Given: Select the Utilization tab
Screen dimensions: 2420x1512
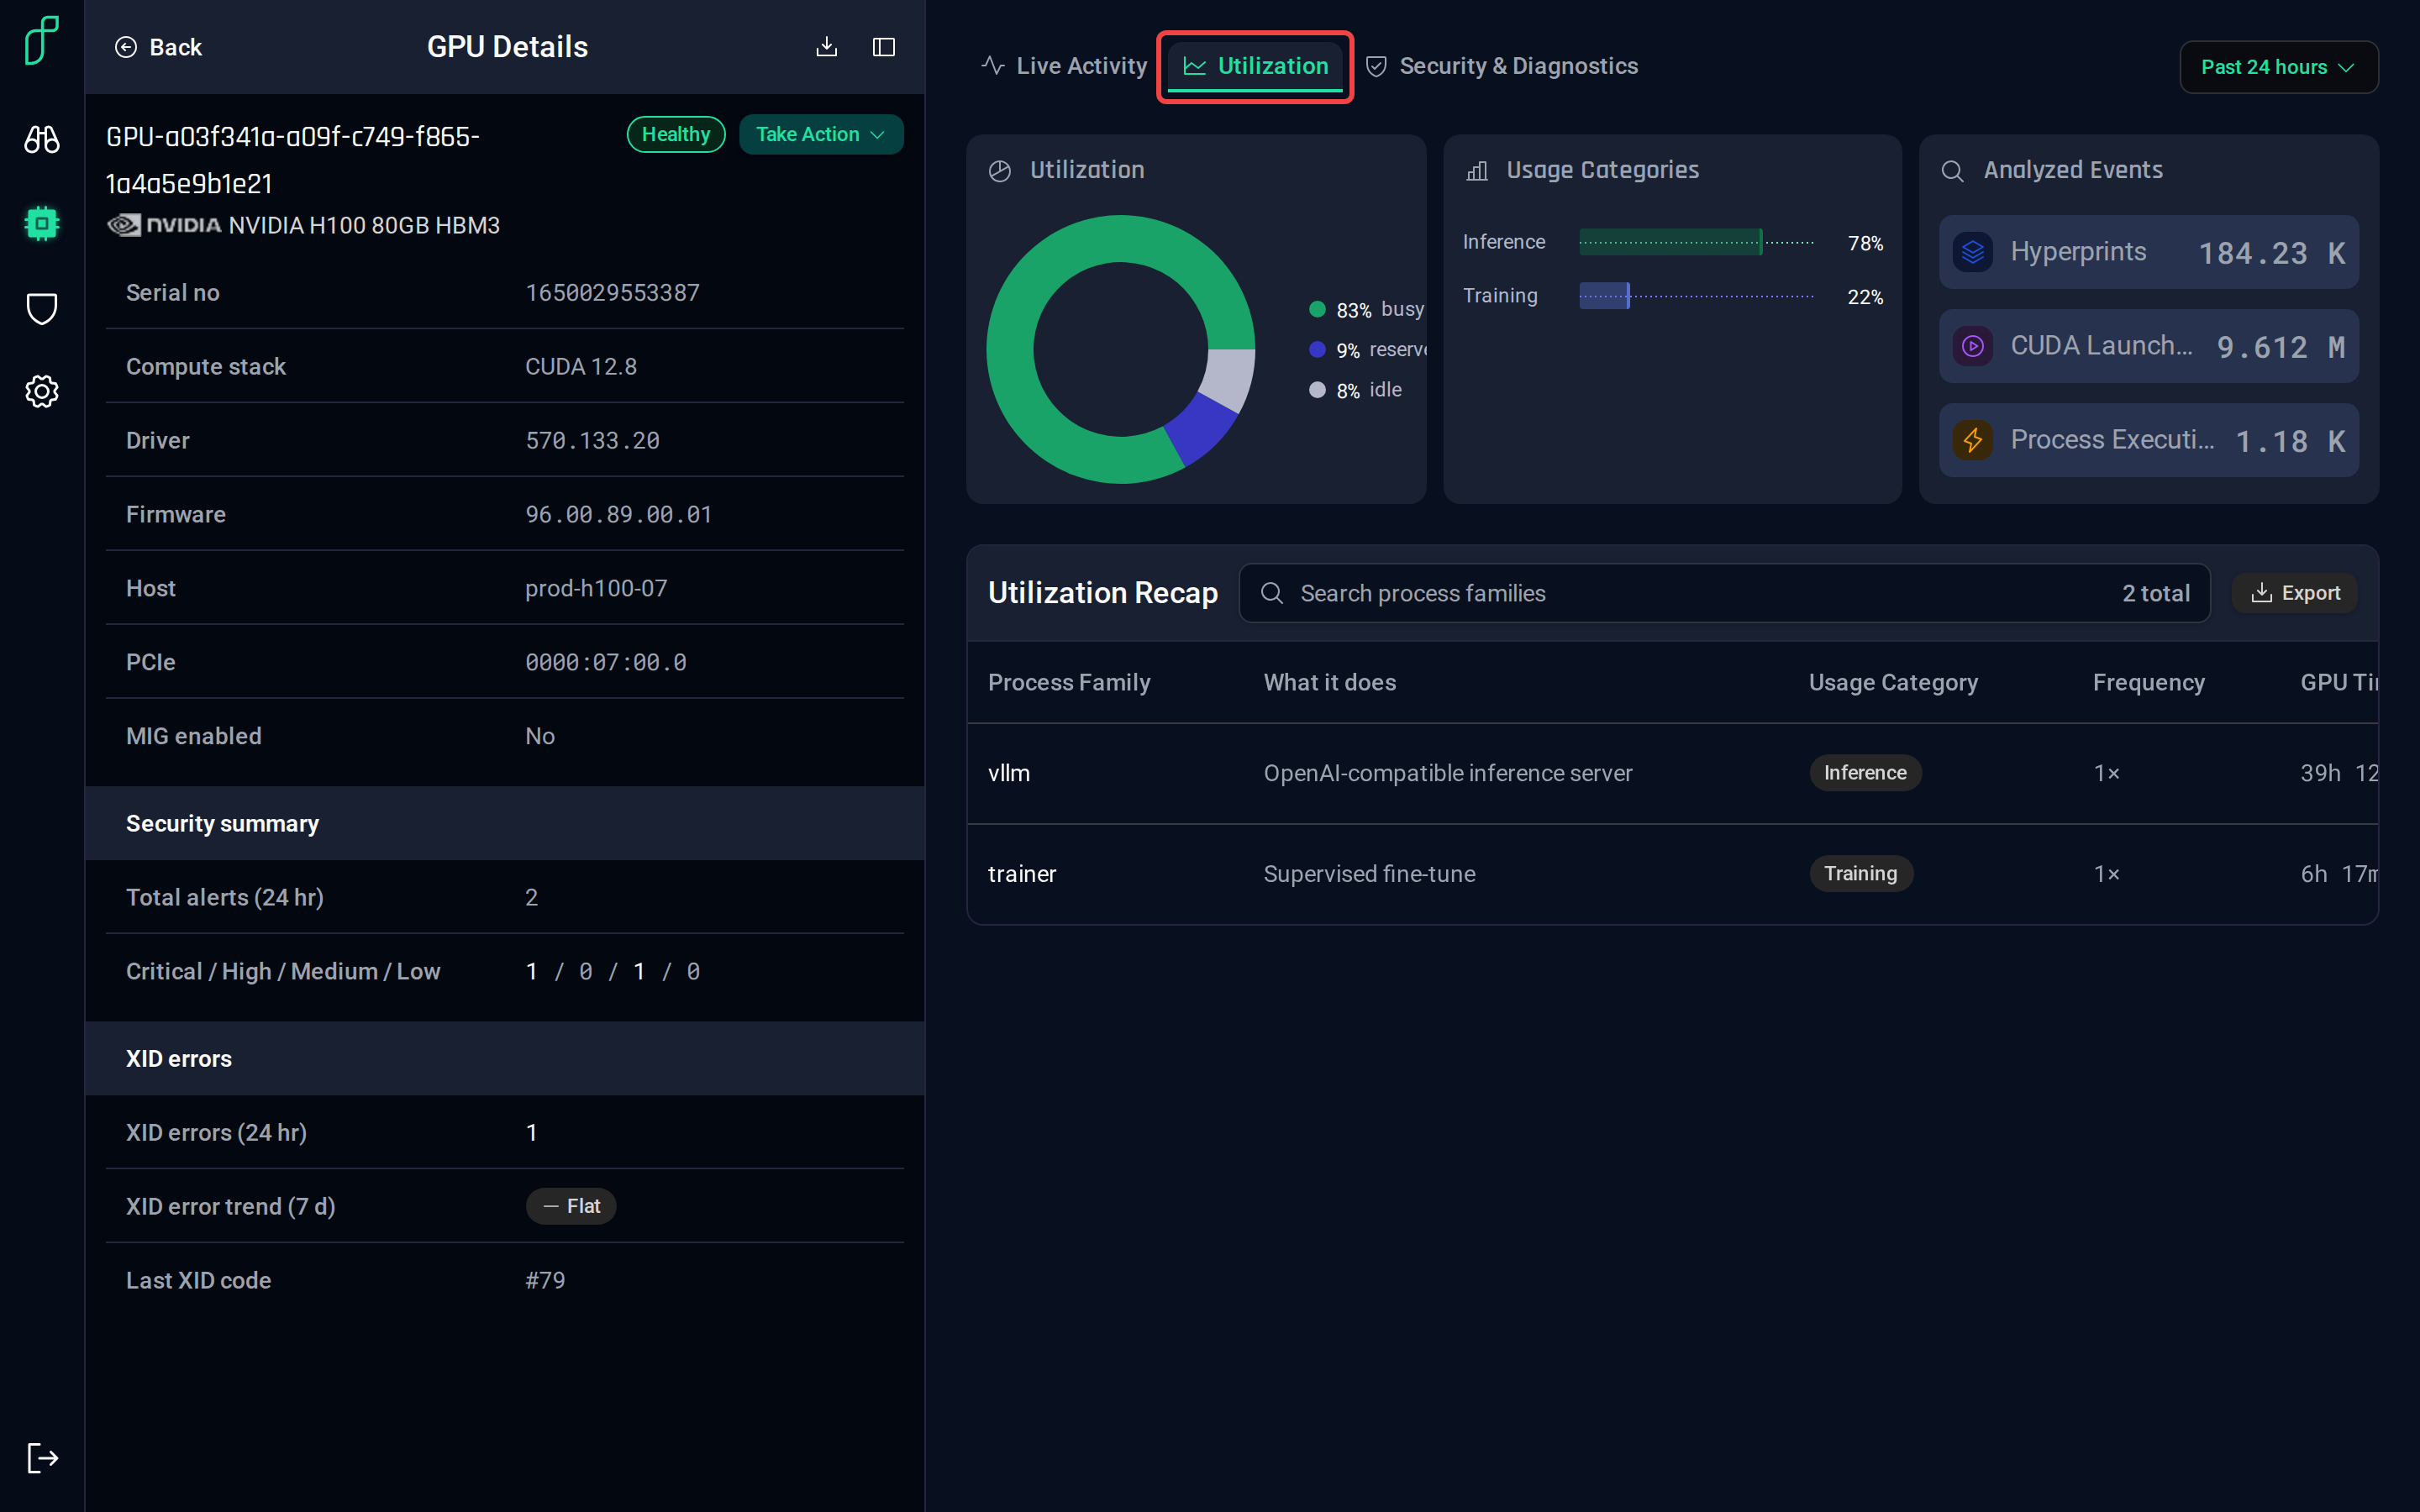Looking at the screenshot, I should click(x=1256, y=66).
